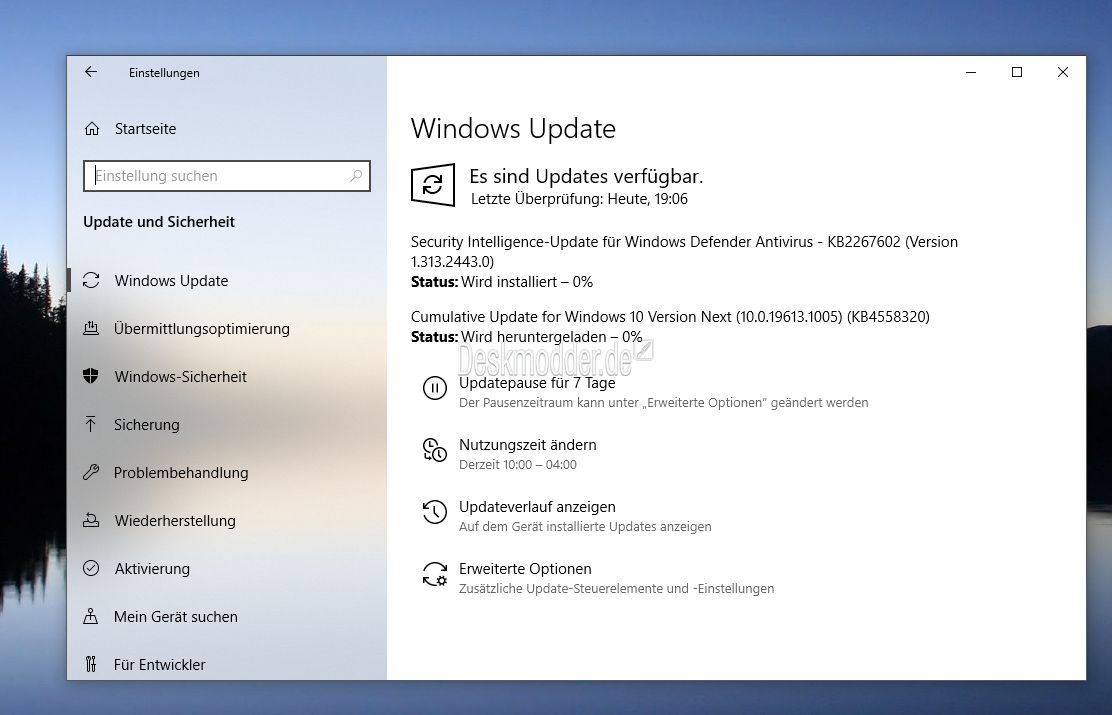This screenshot has height=715, width=1112.
Task: Open Für Entwickler page
Action: 160,664
